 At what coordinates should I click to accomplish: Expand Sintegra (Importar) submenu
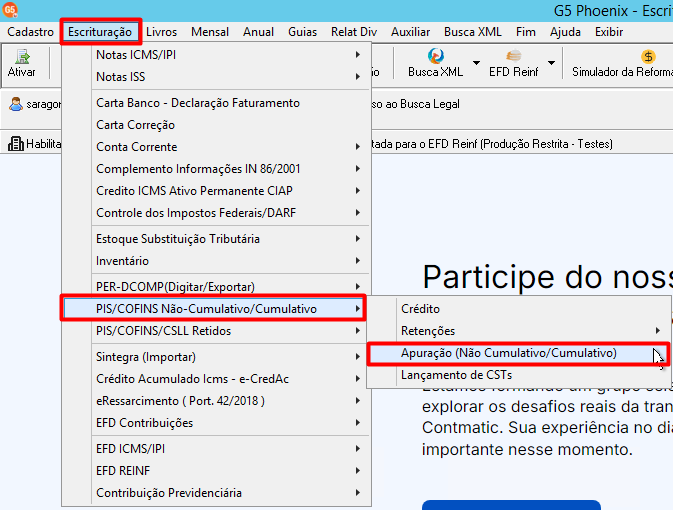click(215, 357)
